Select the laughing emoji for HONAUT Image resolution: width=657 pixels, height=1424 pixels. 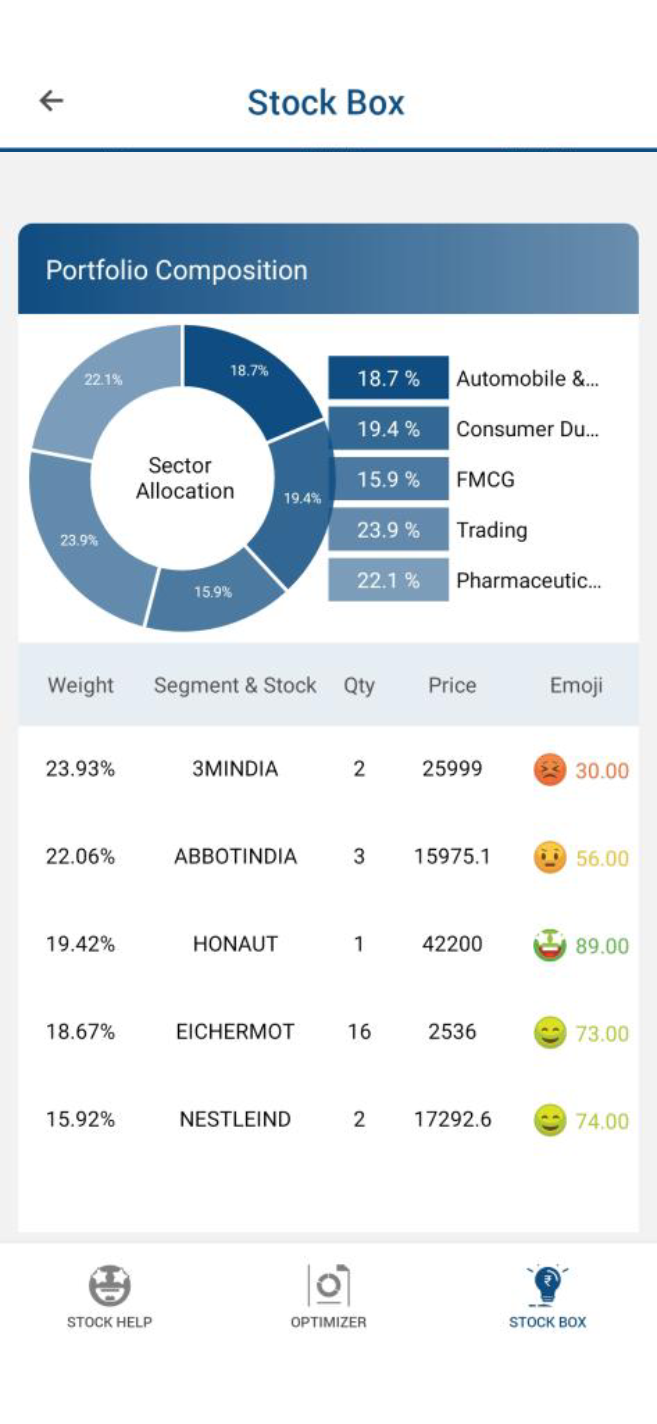549,945
